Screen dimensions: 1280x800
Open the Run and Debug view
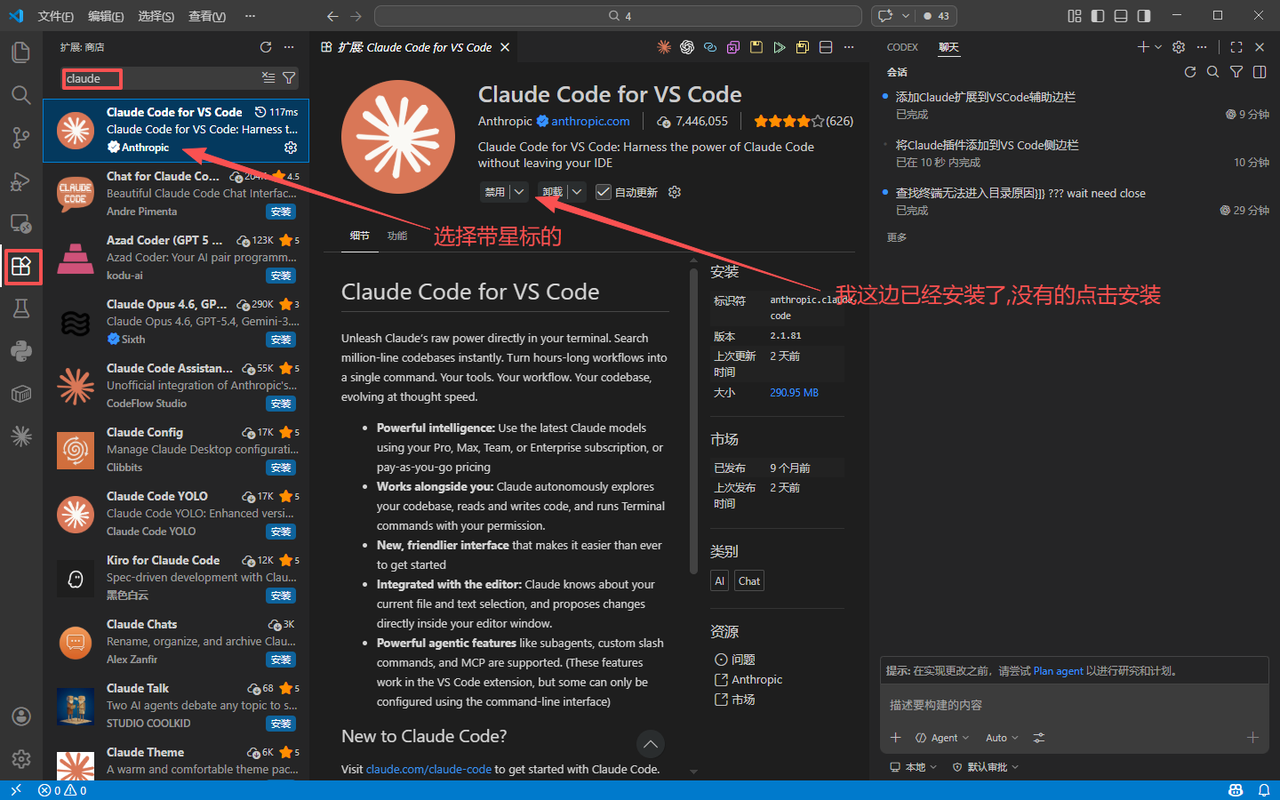coord(21,181)
